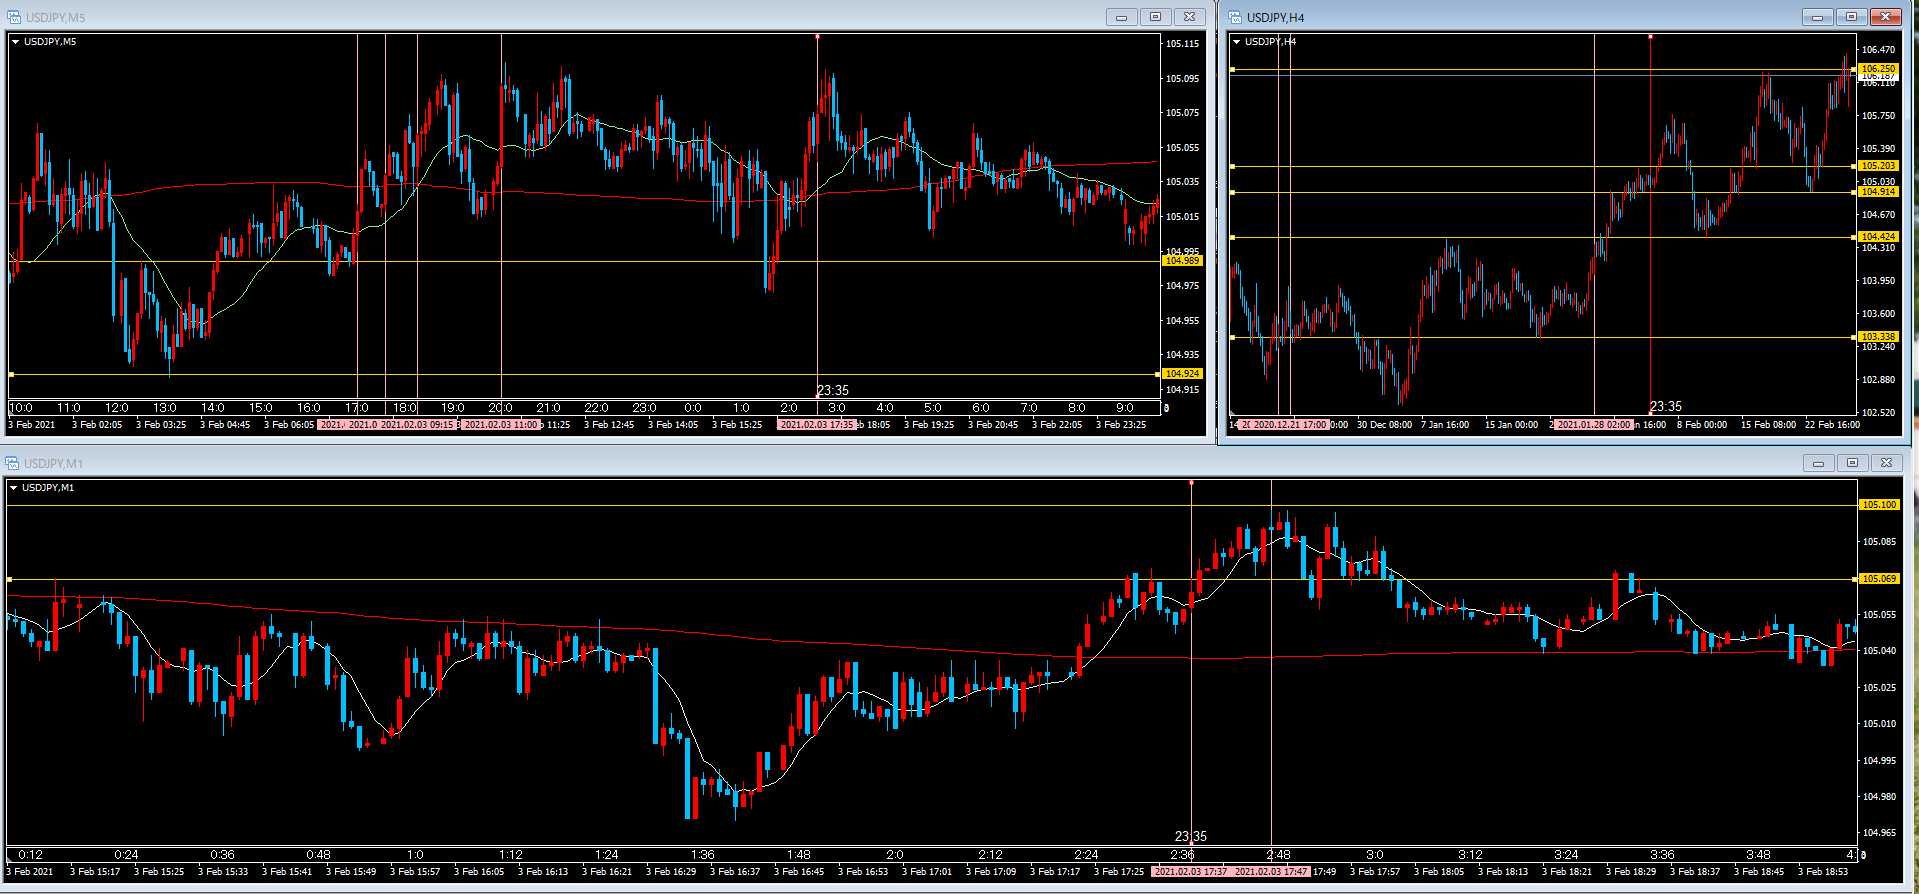
Task: Pick the 105.069 price label on M1 chart
Action: 1878,579
